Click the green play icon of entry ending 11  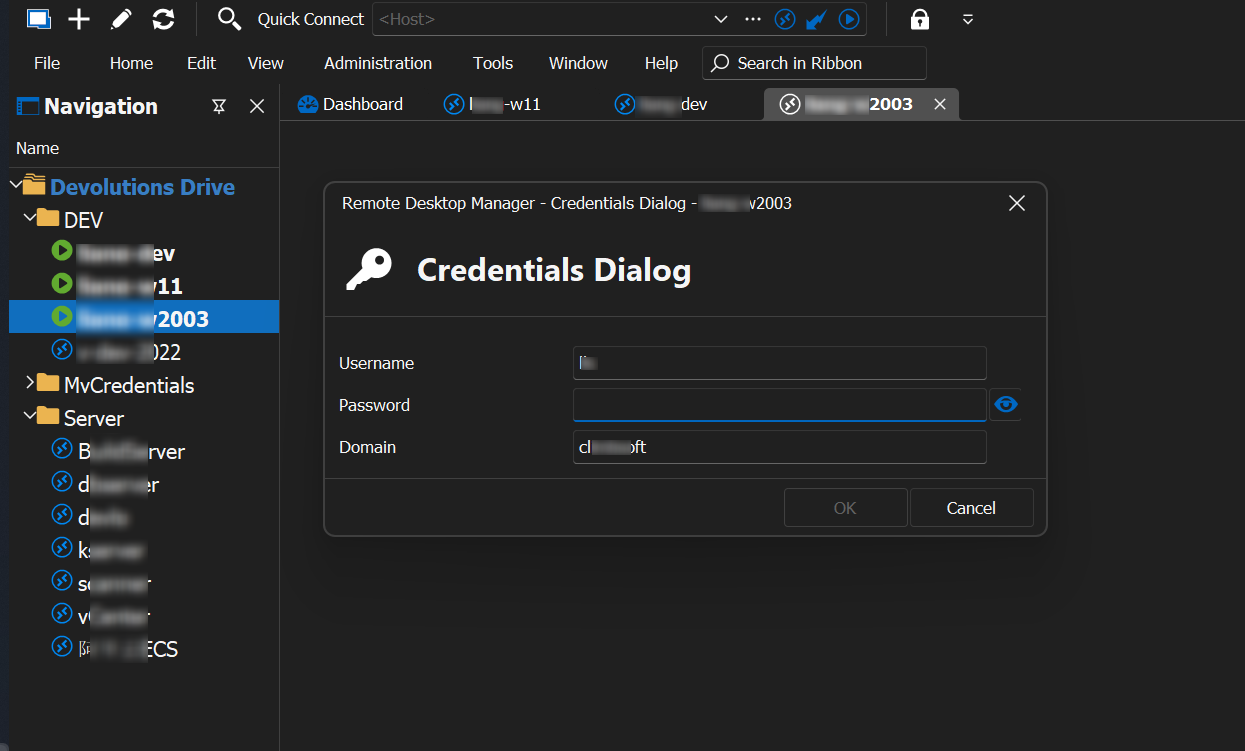point(62,285)
